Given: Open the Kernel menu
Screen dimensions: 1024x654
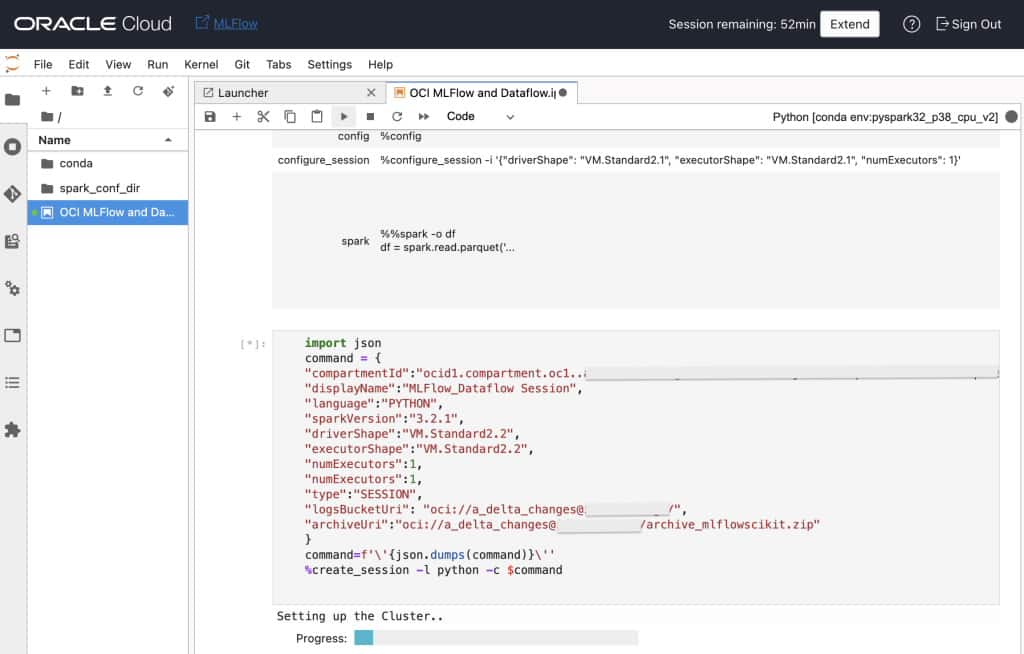Looking at the screenshot, I should (x=201, y=64).
